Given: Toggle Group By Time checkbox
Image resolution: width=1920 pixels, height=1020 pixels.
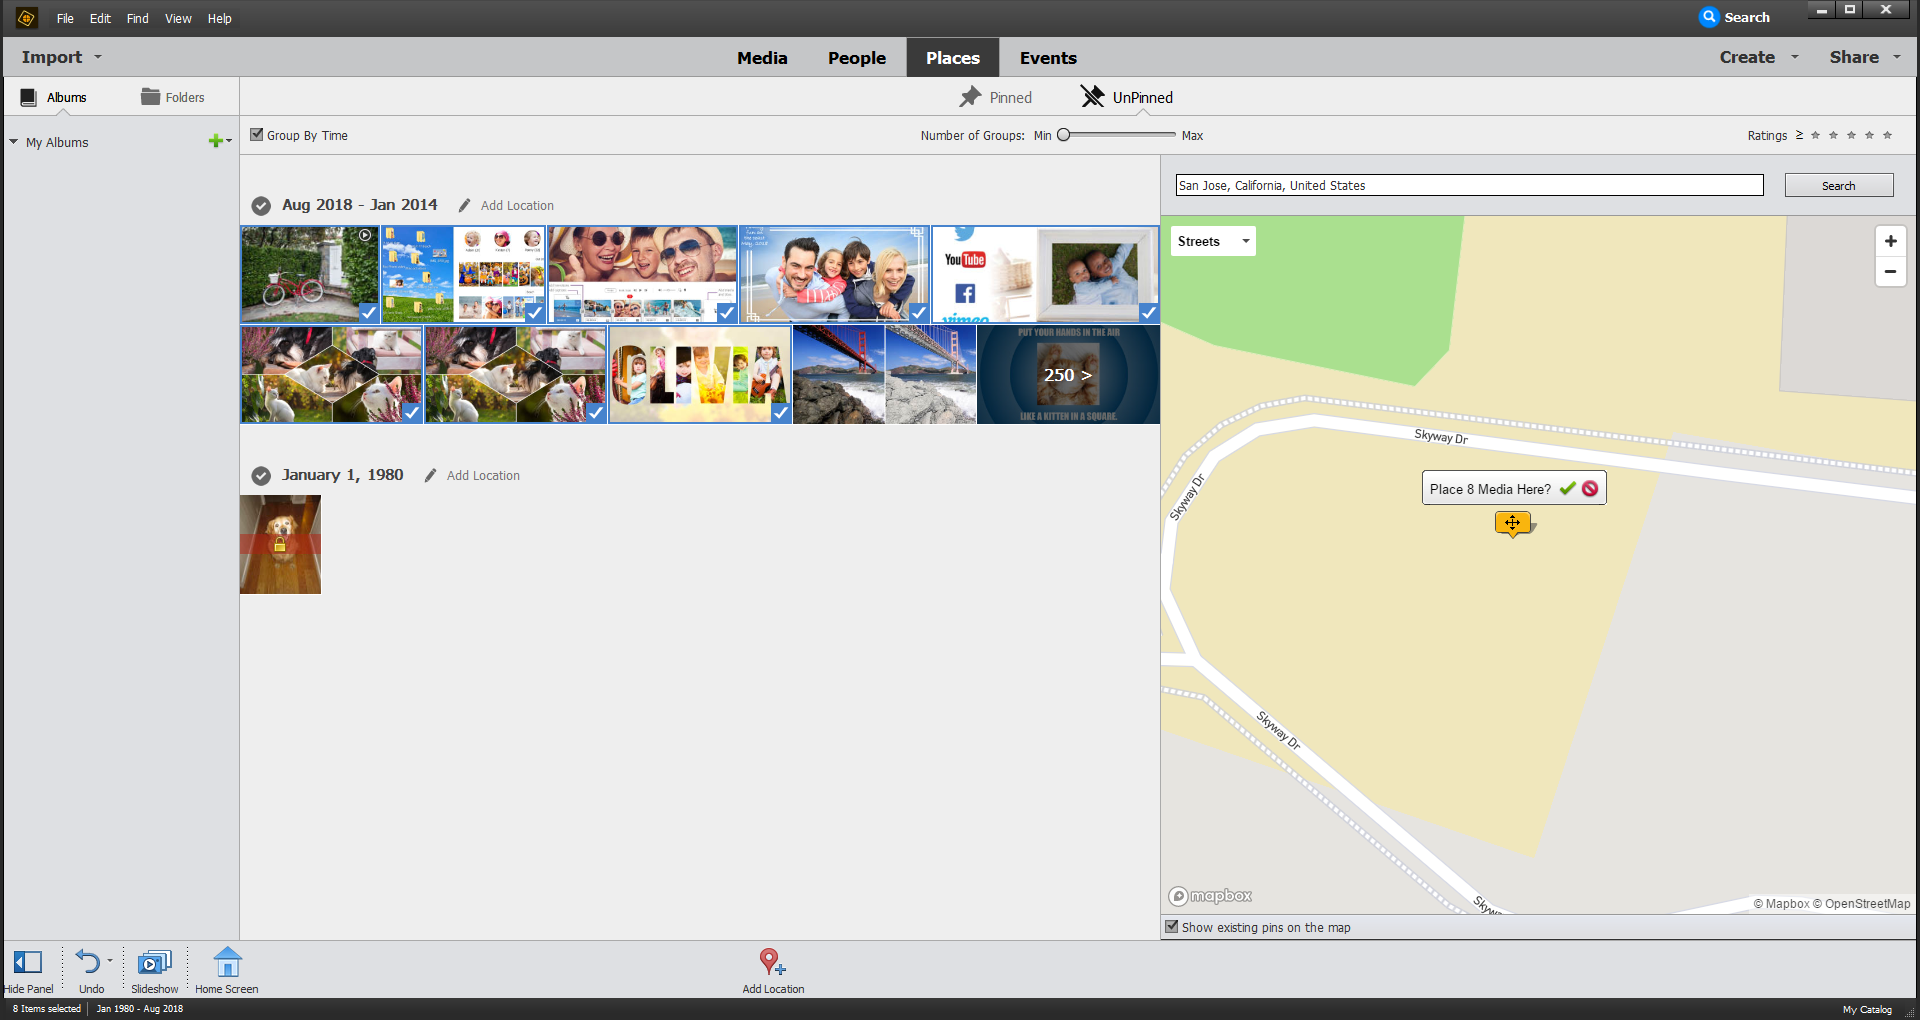Looking at the screenshot, I should click(x=257, y=135).
